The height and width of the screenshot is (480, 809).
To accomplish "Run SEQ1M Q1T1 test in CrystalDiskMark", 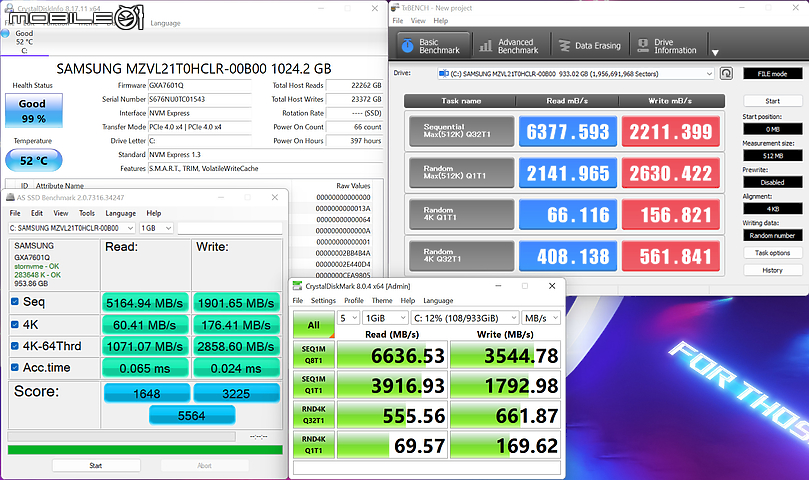I will pyautogui.click(x=314, y=385).
